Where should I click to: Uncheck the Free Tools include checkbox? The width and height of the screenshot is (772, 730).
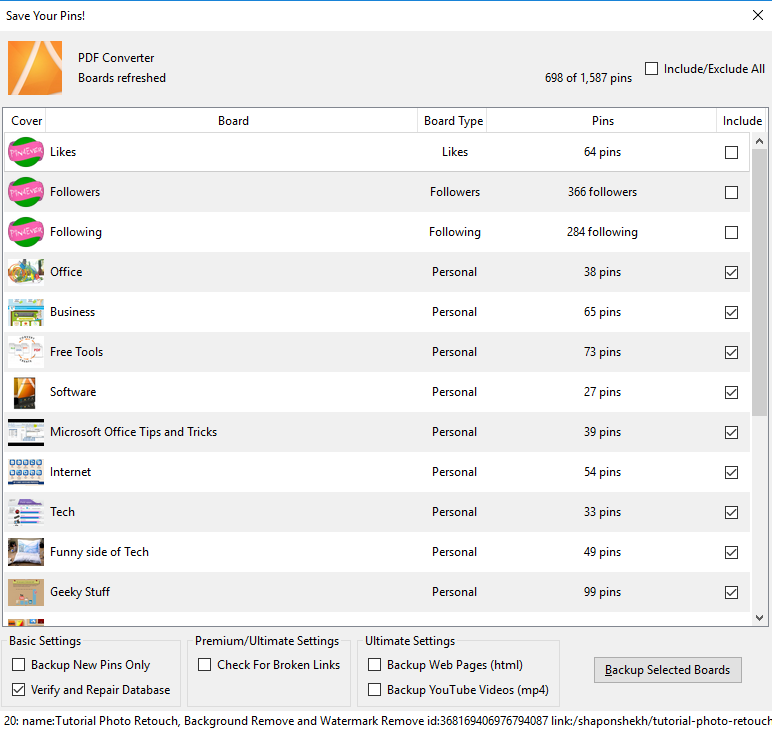click(x=732, y=352)
